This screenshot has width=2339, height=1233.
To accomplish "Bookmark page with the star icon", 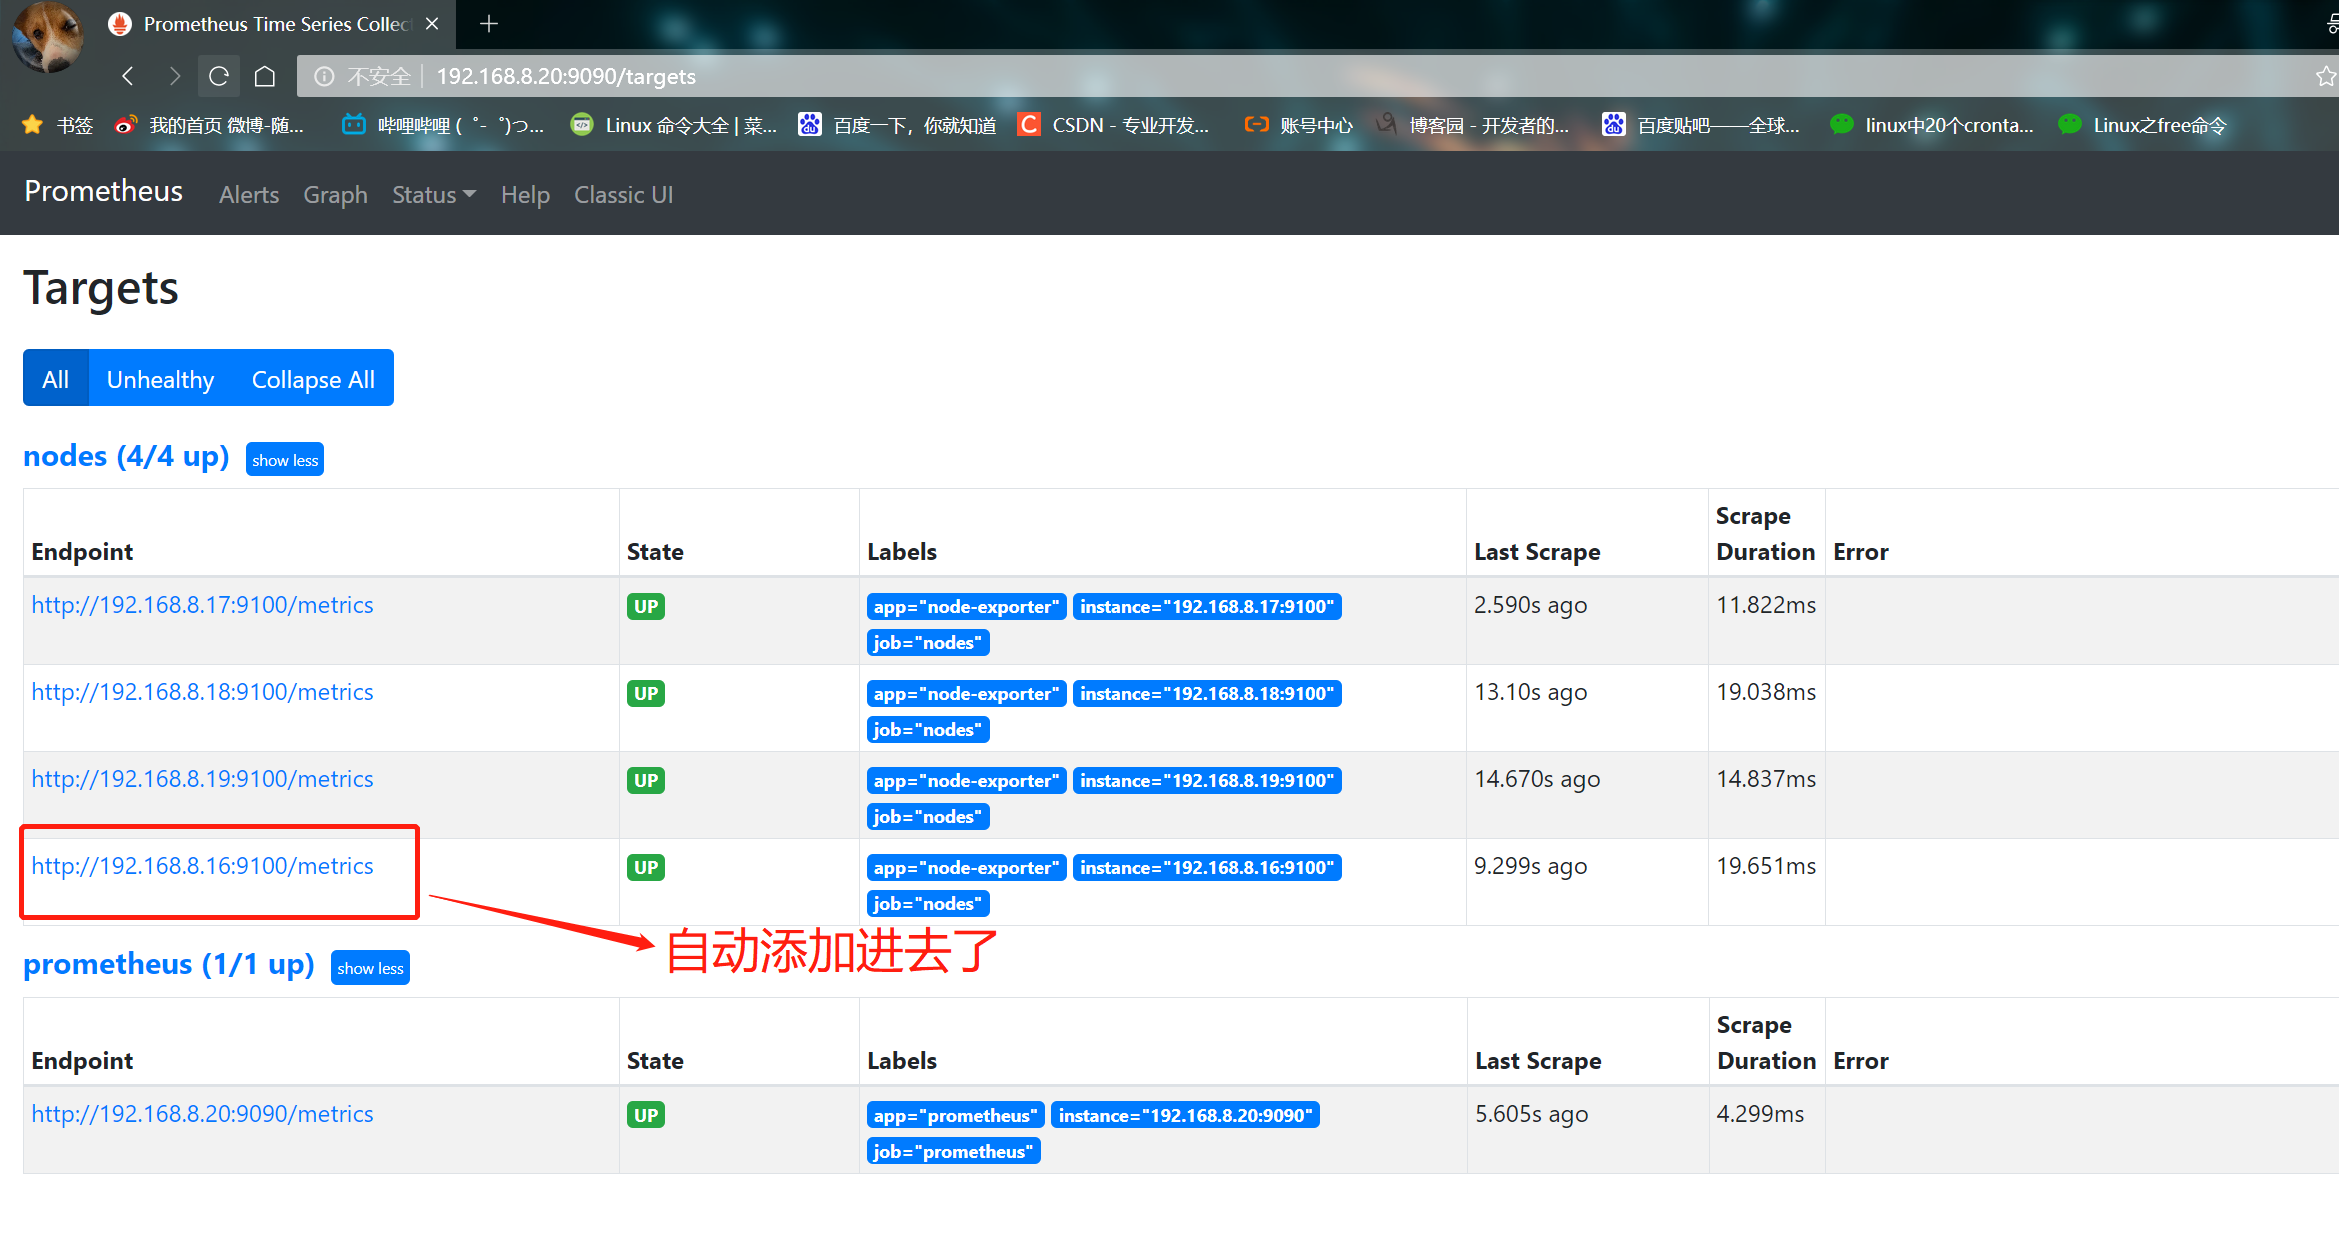I will click(x=2326, y=76).
